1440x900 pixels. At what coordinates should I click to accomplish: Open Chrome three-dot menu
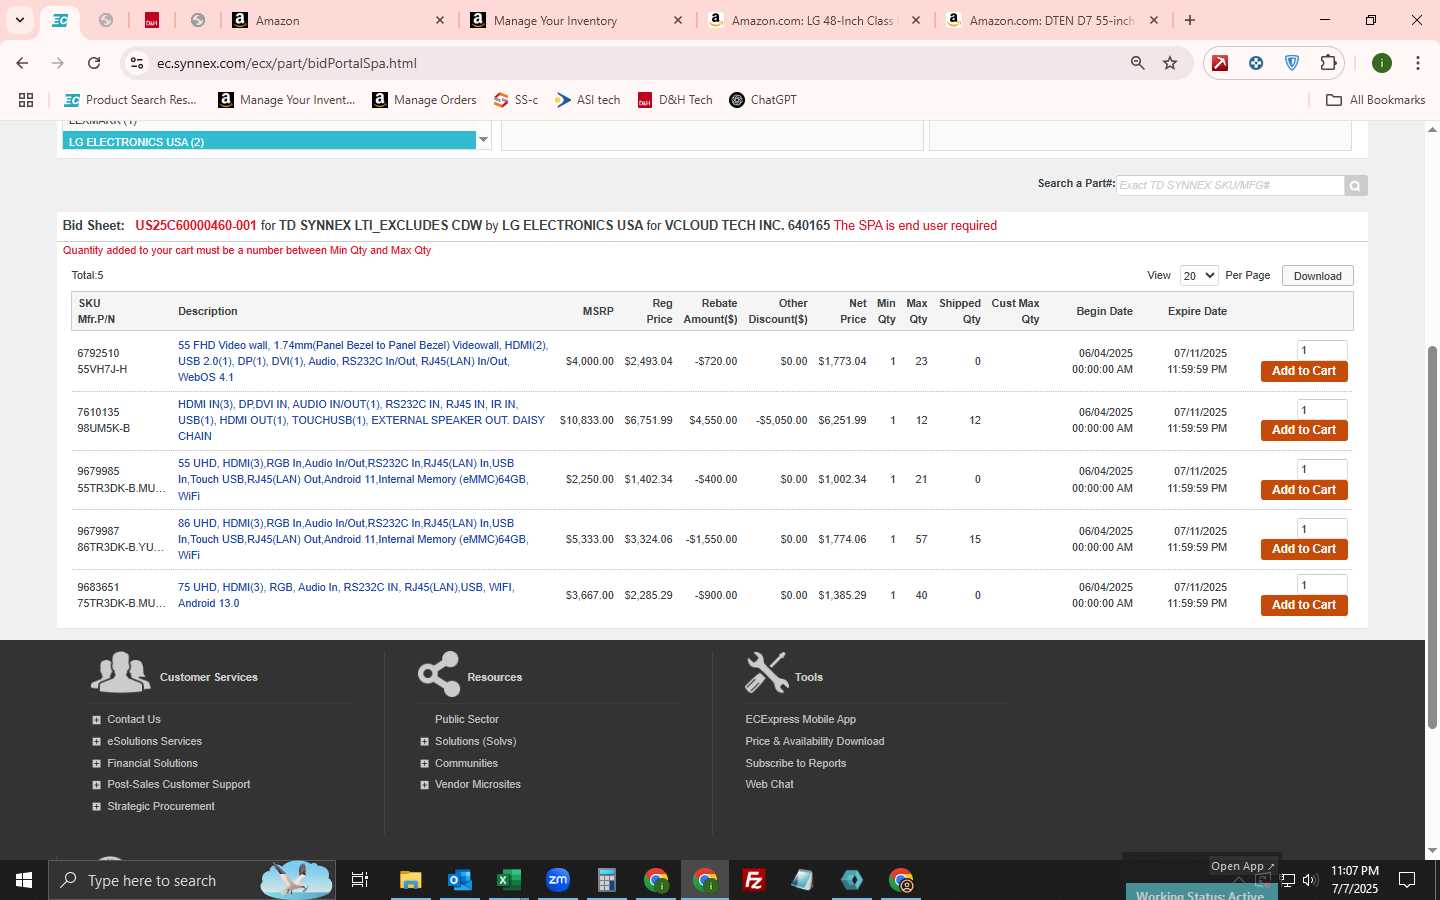point(1417,63)
